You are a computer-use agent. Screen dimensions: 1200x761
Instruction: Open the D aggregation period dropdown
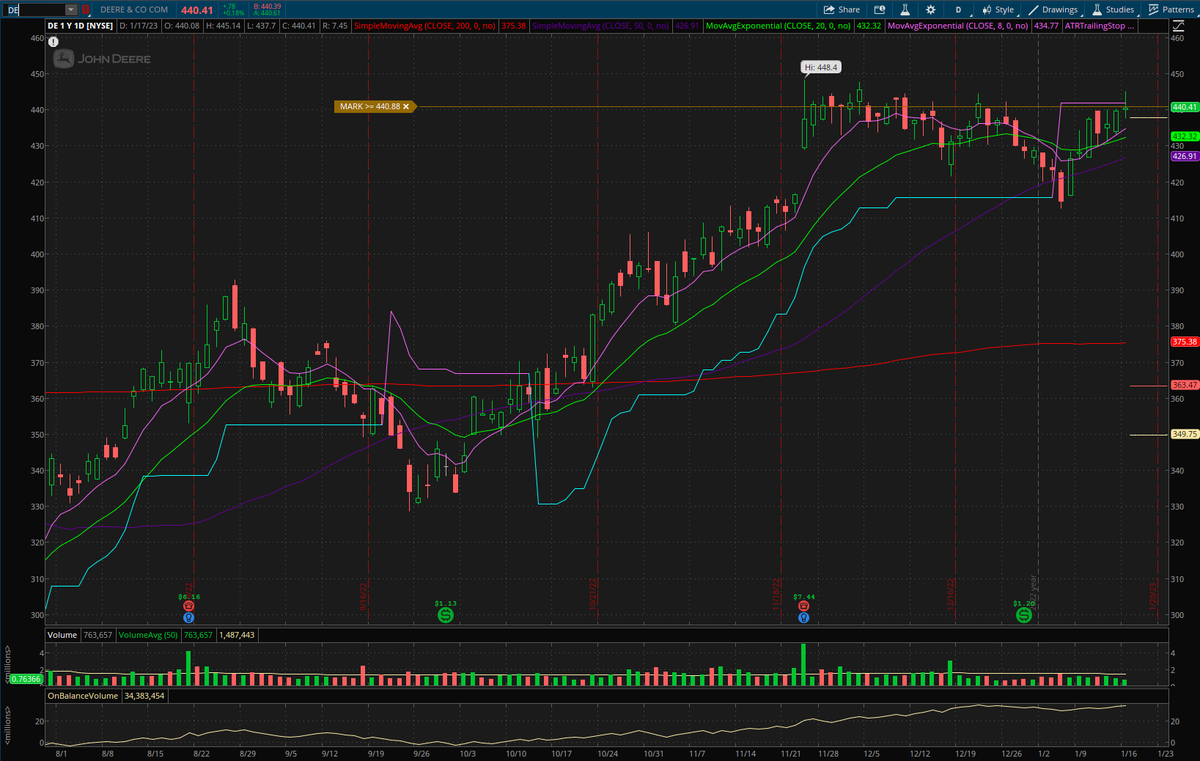pos(957,9)
